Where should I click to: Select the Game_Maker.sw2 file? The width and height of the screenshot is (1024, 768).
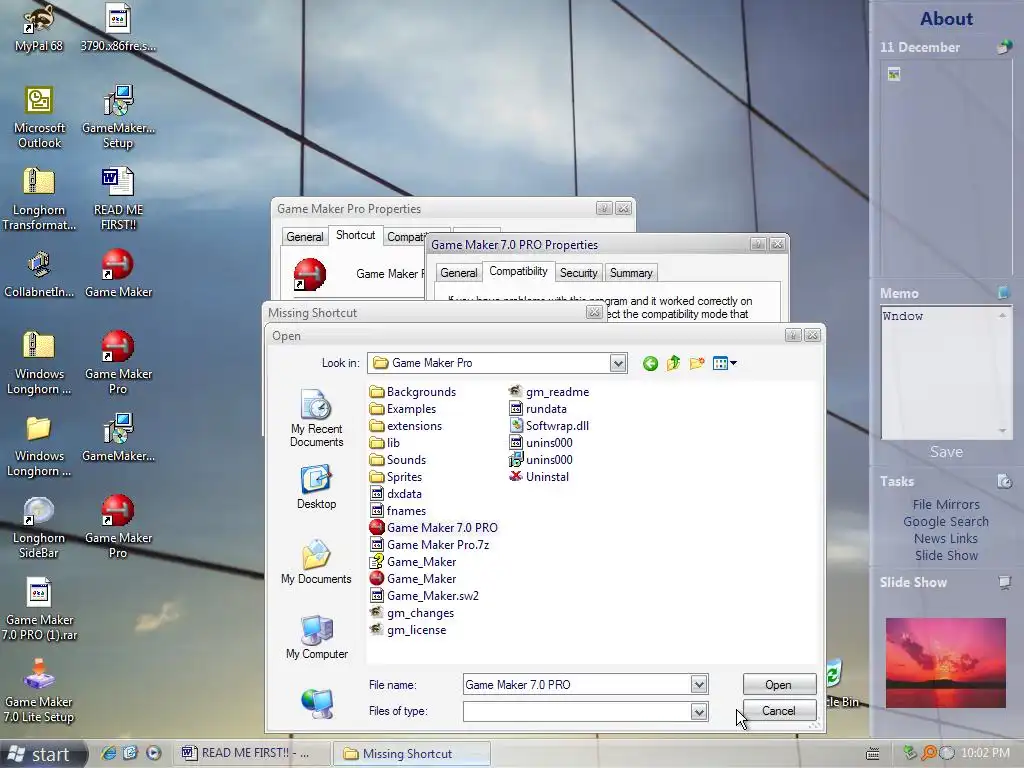coord(424,596)
